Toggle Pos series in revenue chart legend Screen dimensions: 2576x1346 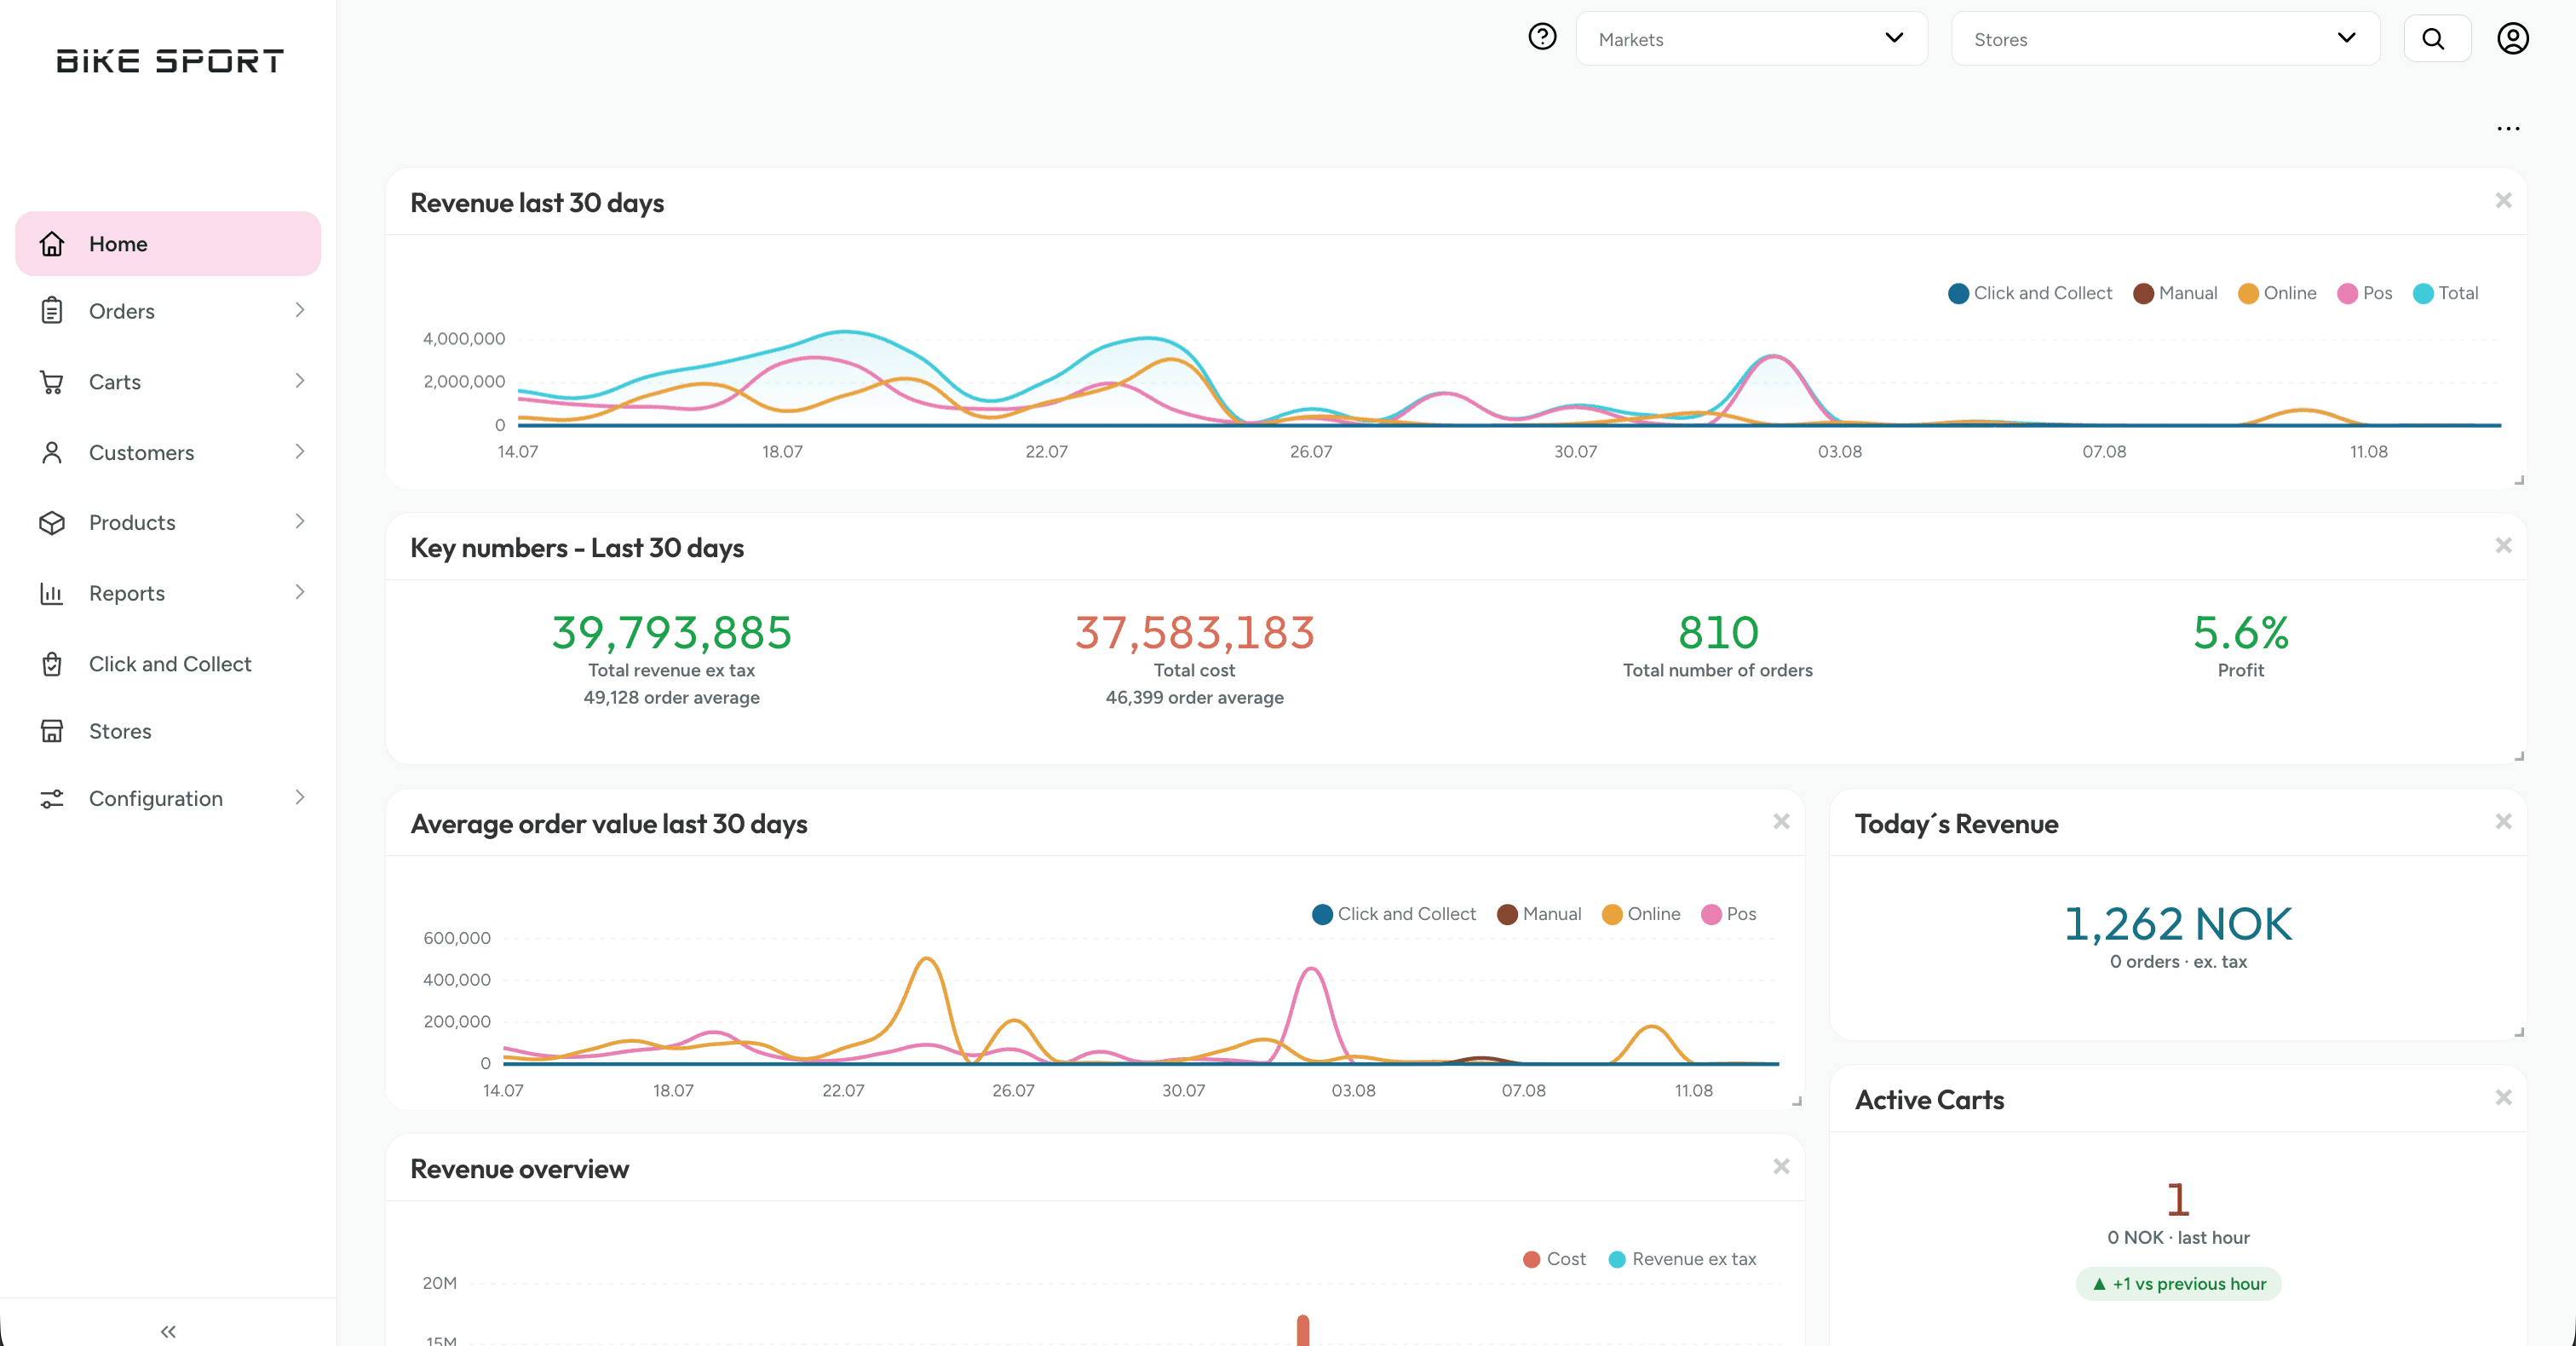click(x=2364, y=293)
